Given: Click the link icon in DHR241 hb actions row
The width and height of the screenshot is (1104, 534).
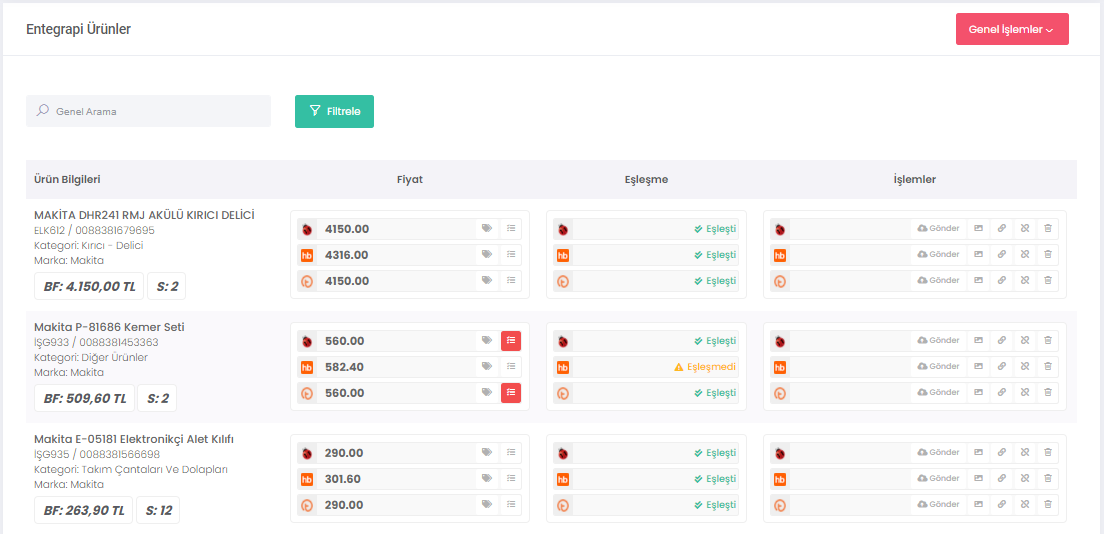Looking at the screenshot, I should coord(1002,255).
